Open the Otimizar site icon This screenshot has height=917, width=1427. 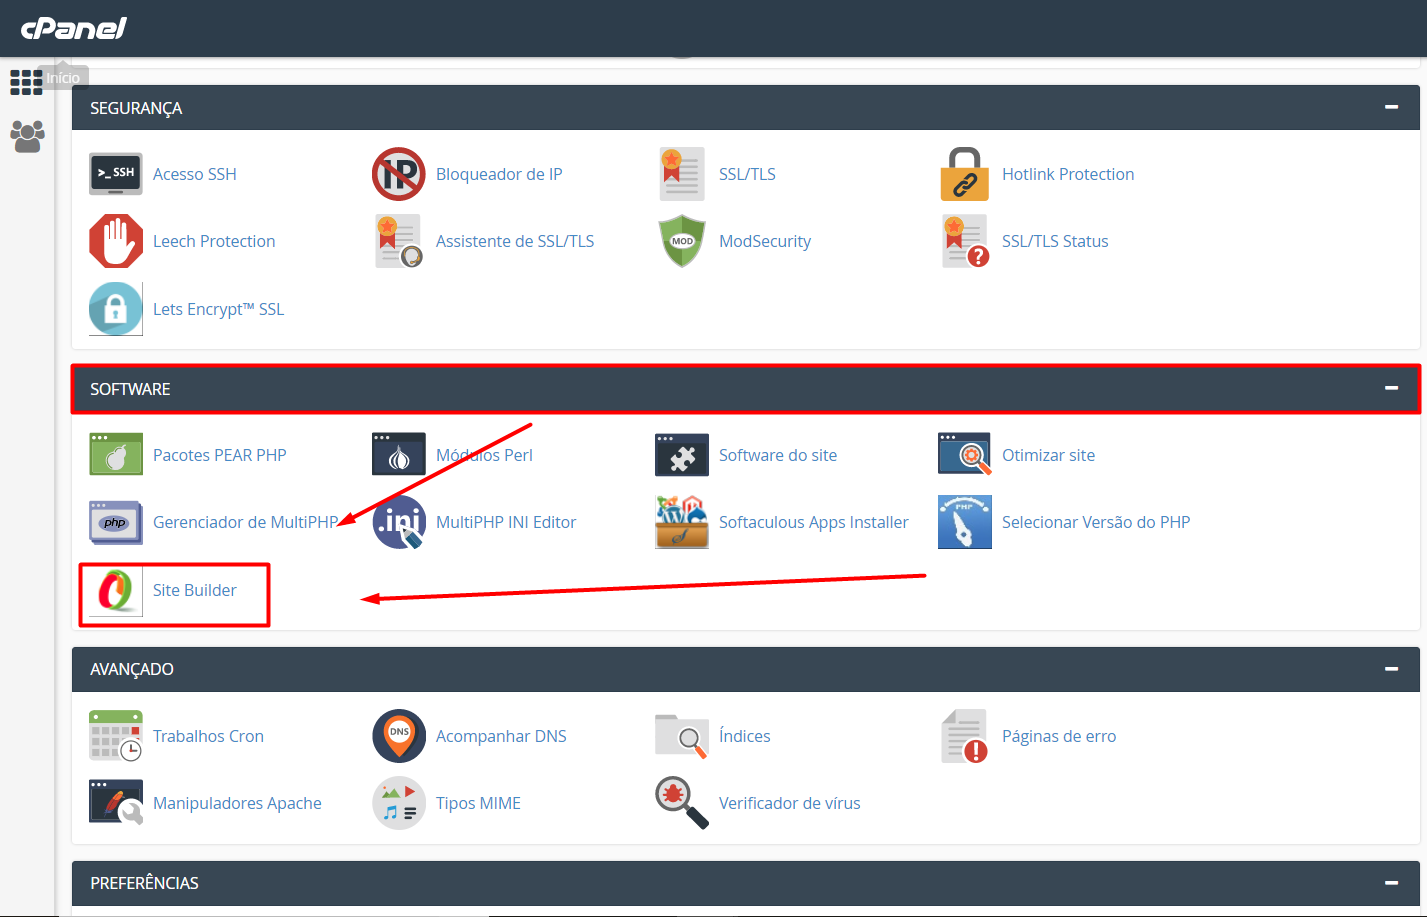point(965,455)
